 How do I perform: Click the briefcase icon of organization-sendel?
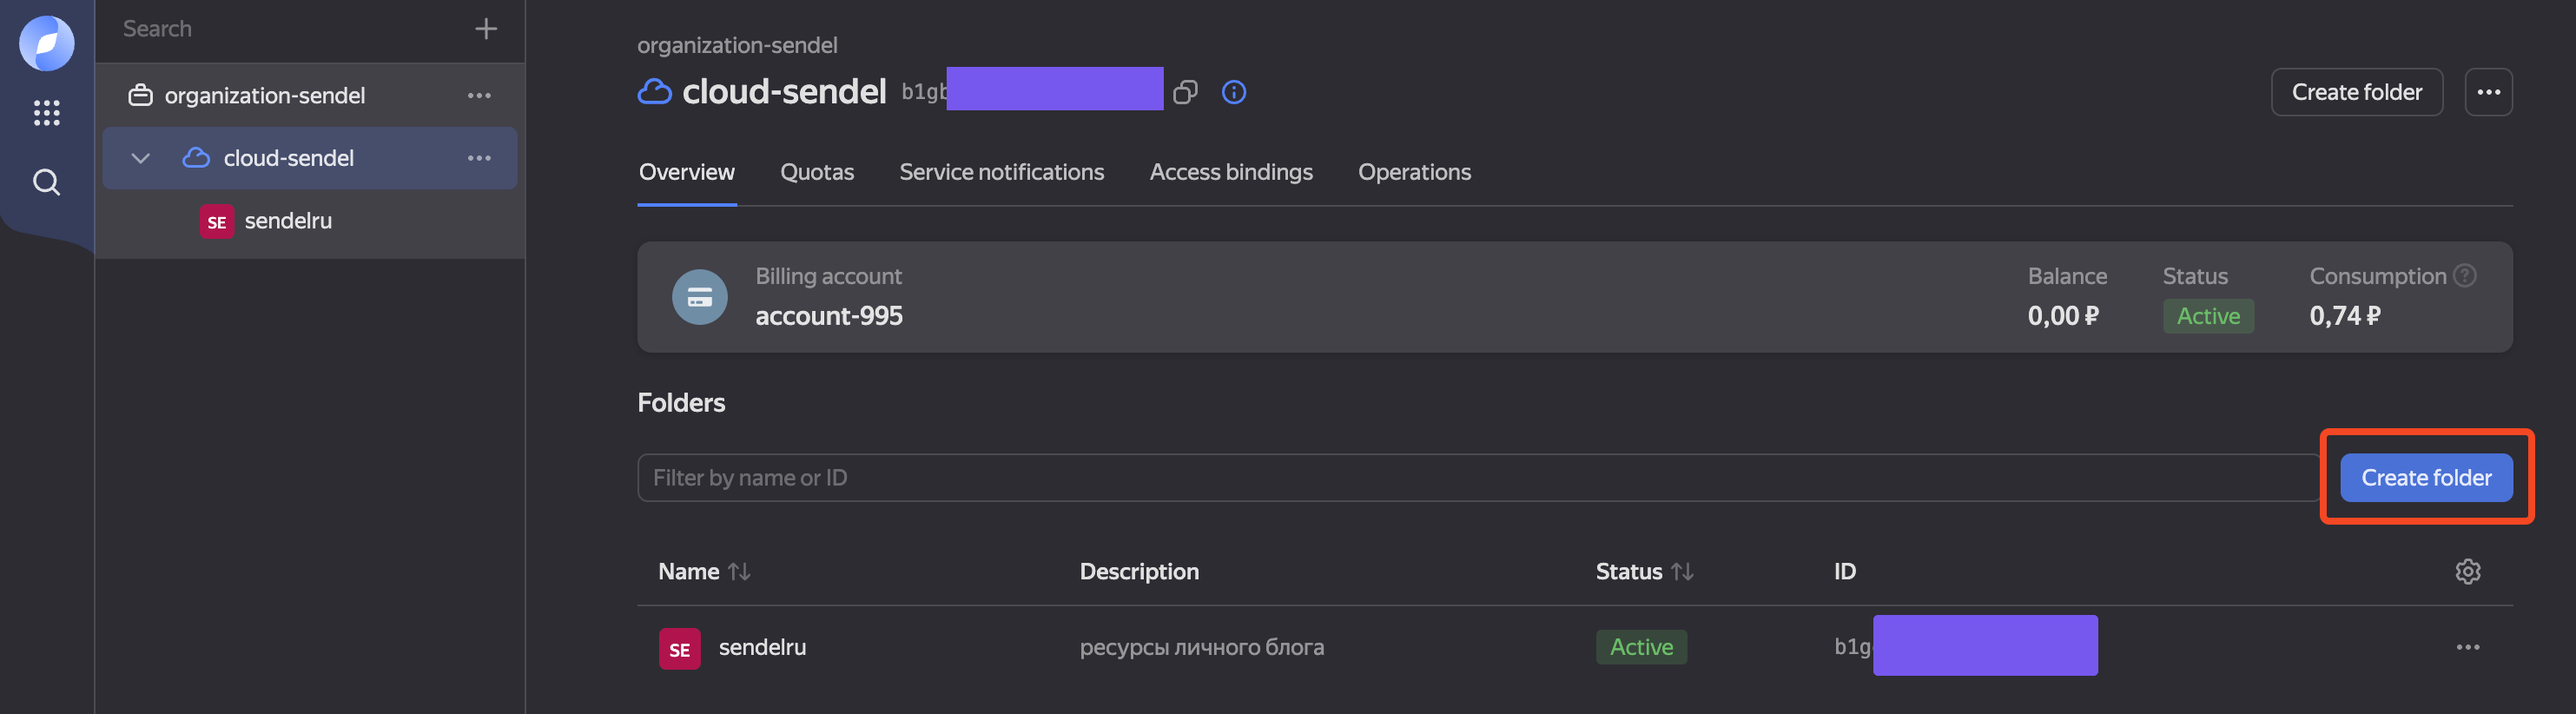point(141,95)
